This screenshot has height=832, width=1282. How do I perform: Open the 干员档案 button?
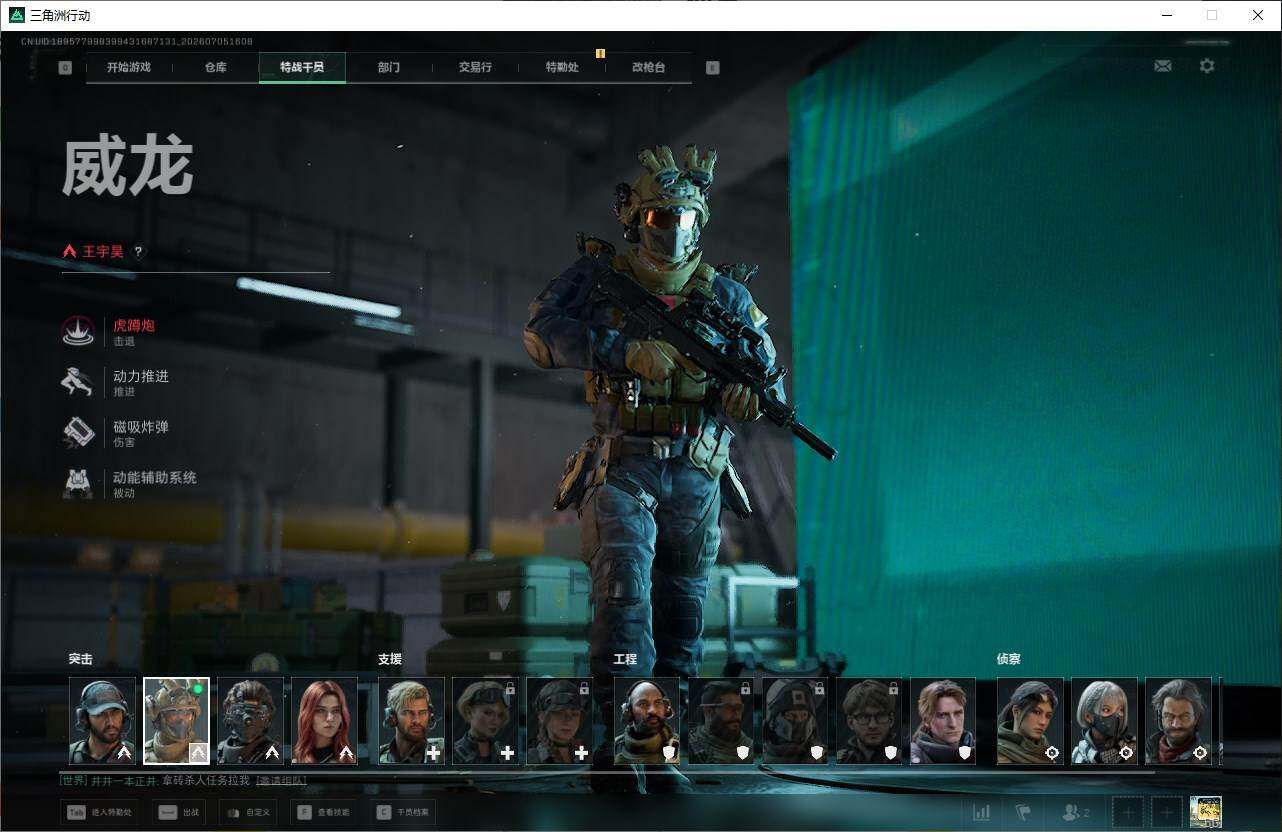coord(403,813)
